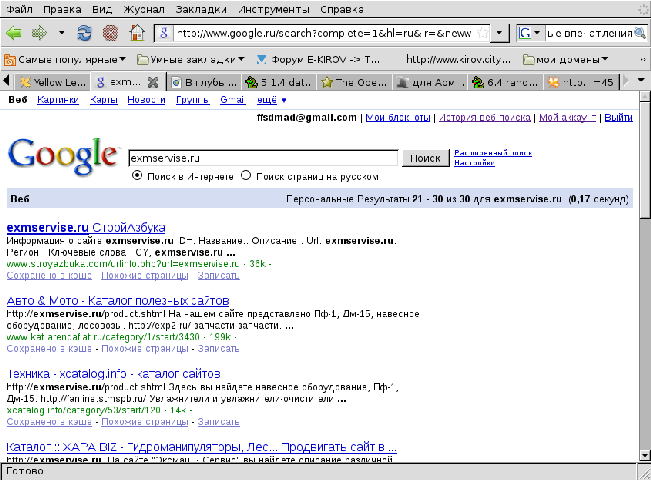Image resolution: width=651 pixels, height=480 pixels.
Task: Reload the page with the refresh icon
Action: pos(85,32)
